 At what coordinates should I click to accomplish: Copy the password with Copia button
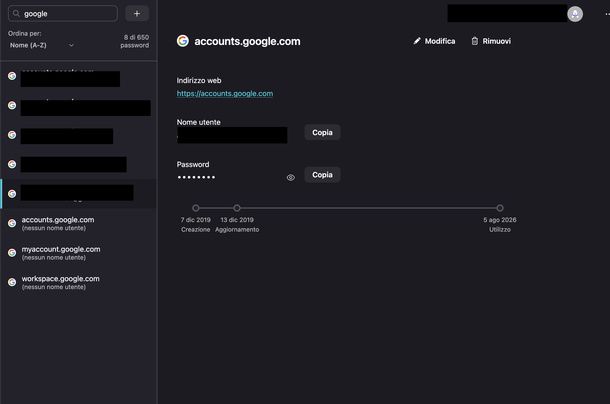(322, 175)
